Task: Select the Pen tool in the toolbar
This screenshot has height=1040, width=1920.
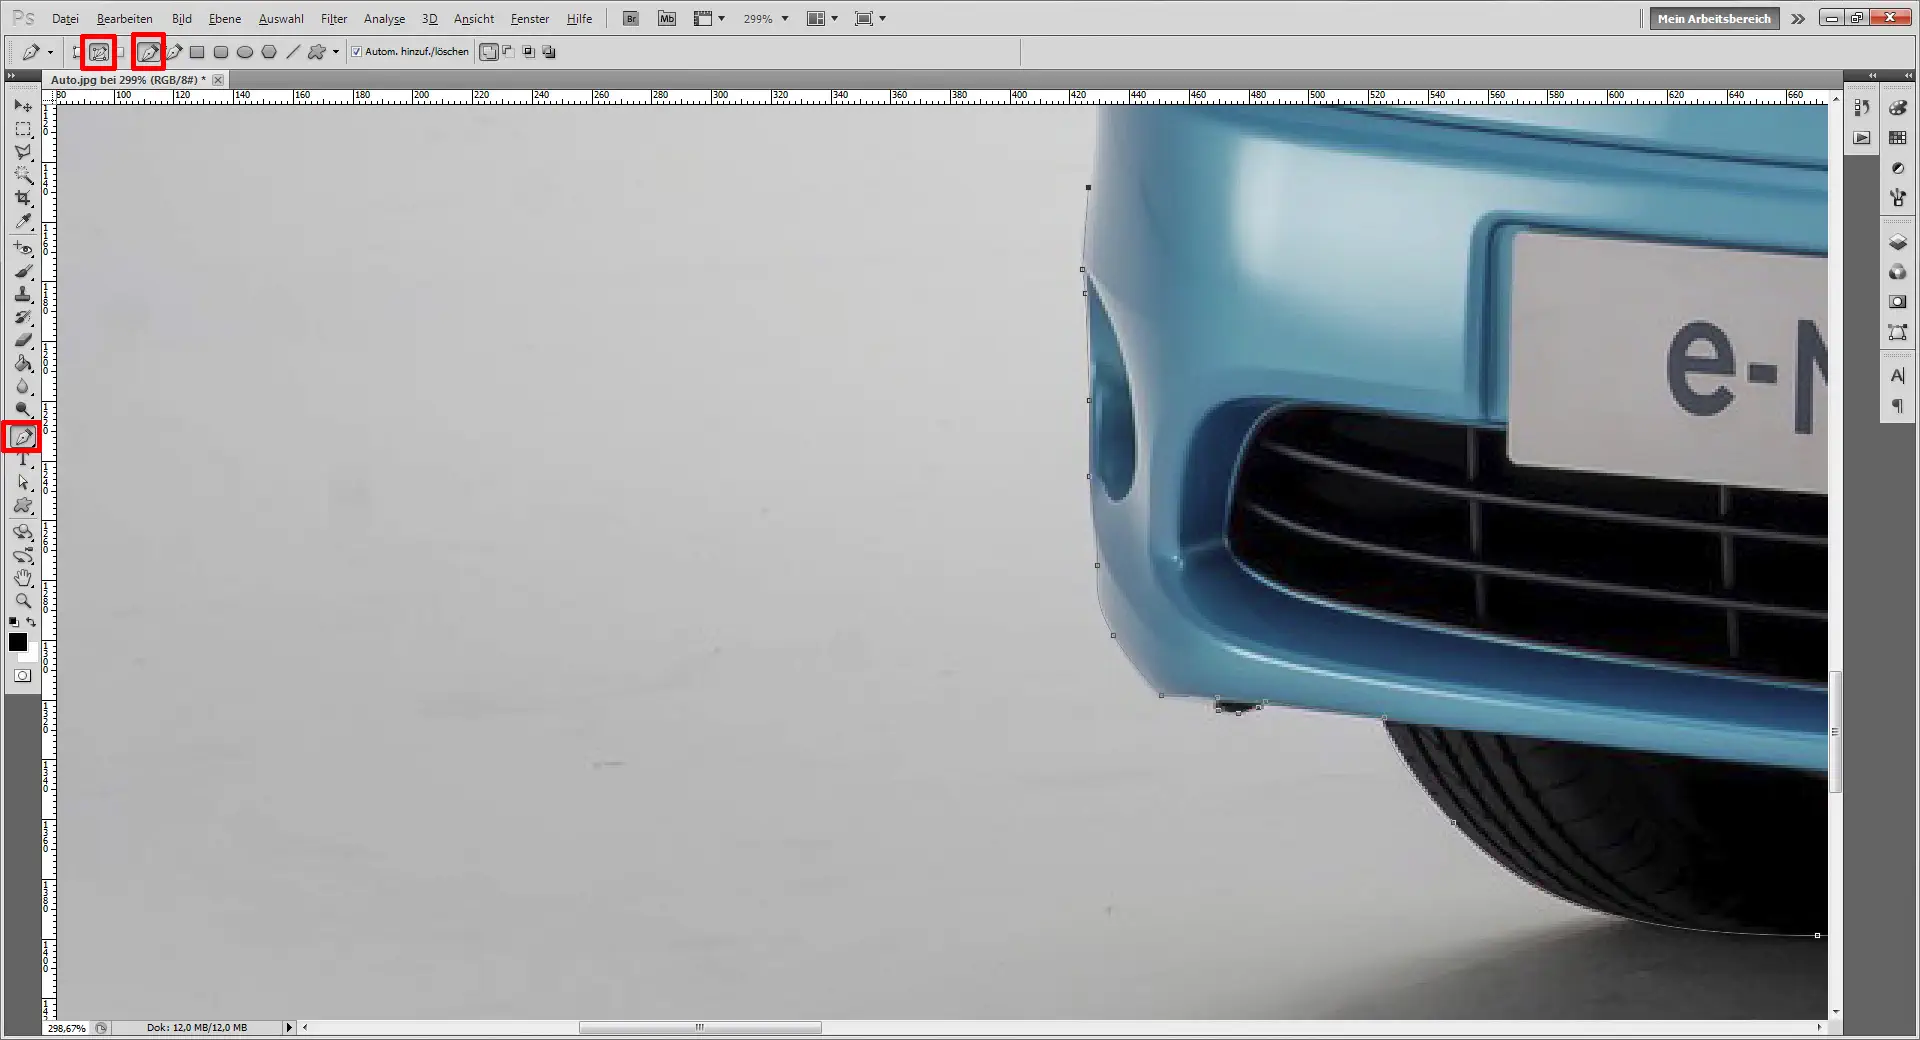Action: (x=24, y=437)
